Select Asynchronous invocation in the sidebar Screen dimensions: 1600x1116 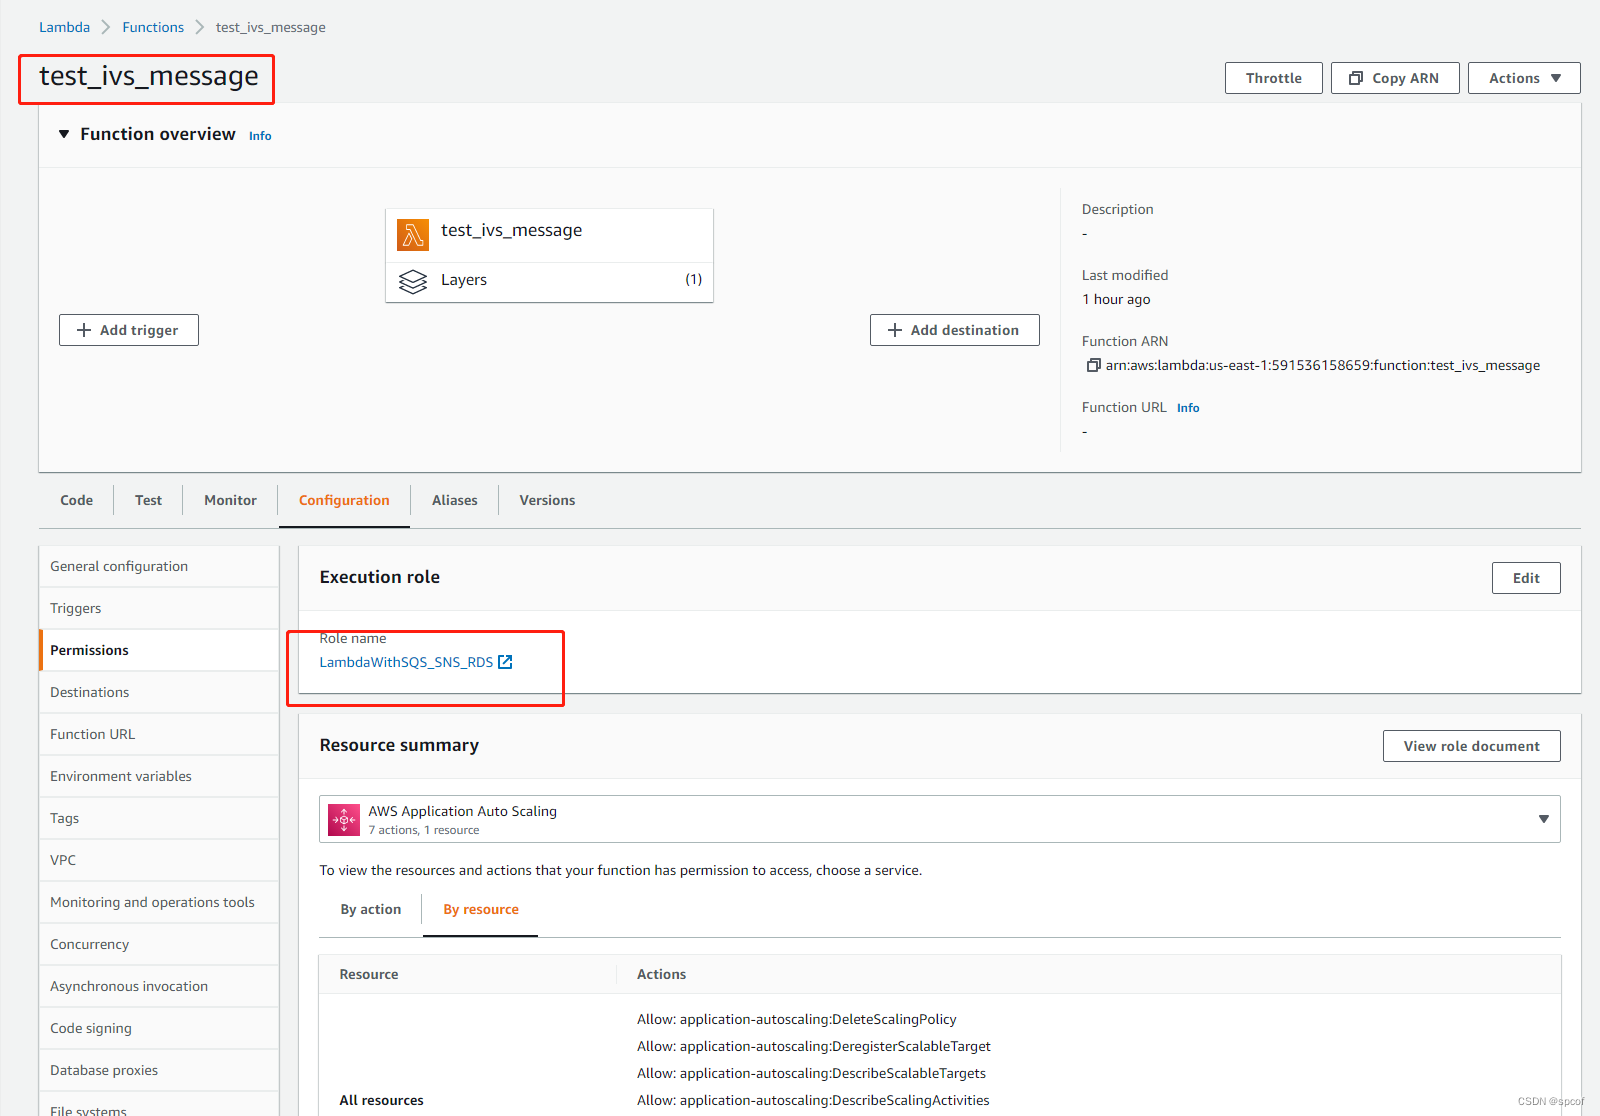pyautogui.click(x=159, y=986)
